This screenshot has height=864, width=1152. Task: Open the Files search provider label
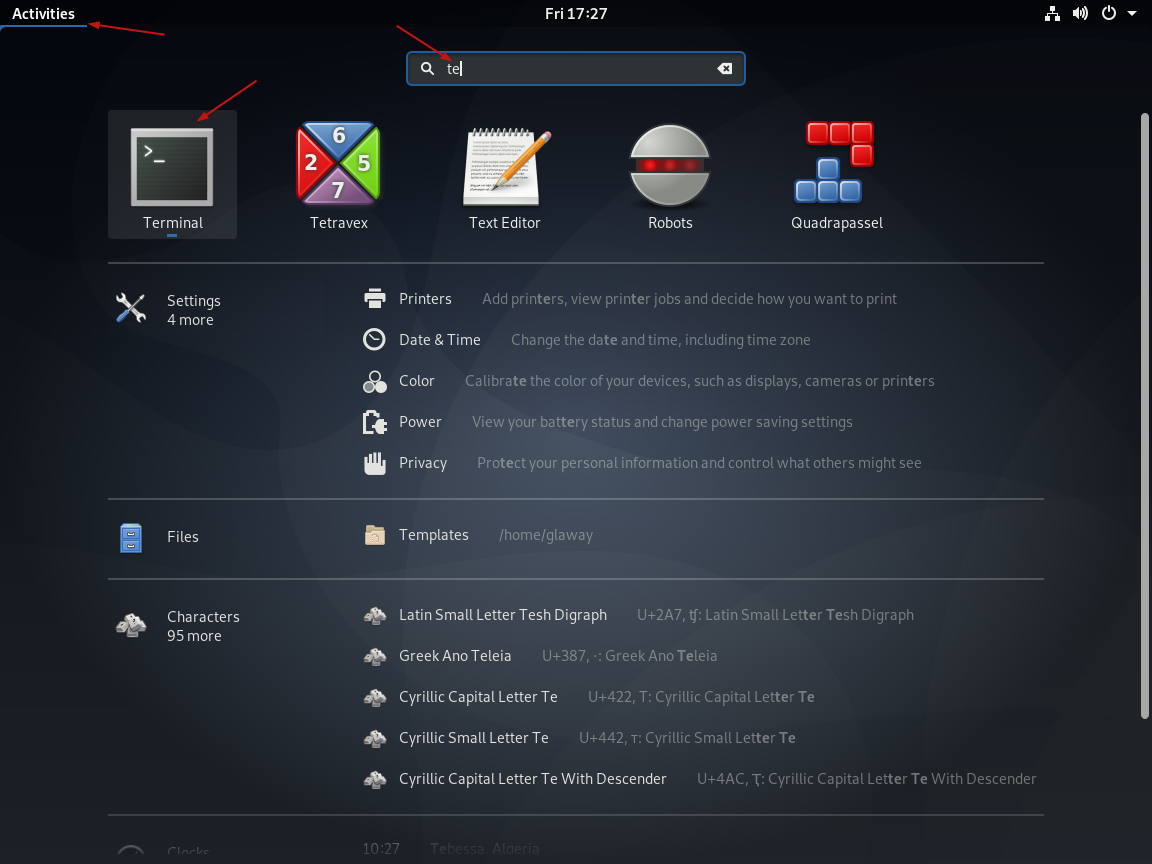click(x=182, y=536)
